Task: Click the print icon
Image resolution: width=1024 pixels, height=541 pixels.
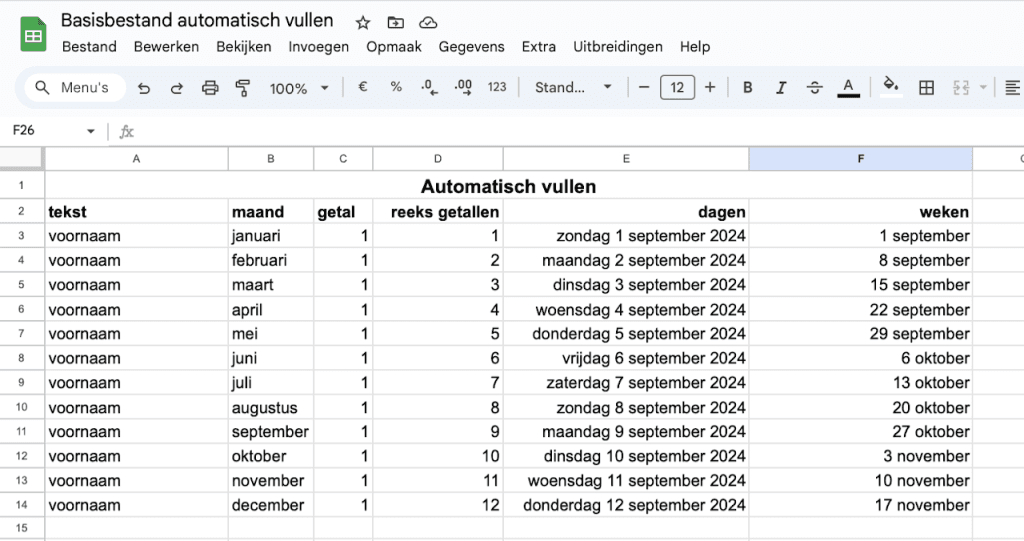Action: 210,88
